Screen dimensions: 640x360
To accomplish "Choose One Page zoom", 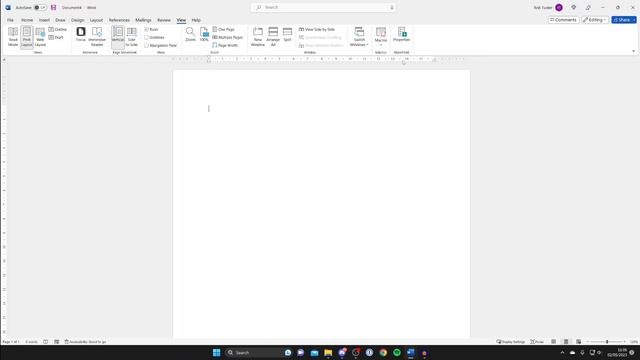I will pyautogui.click(x=223, y=29).
